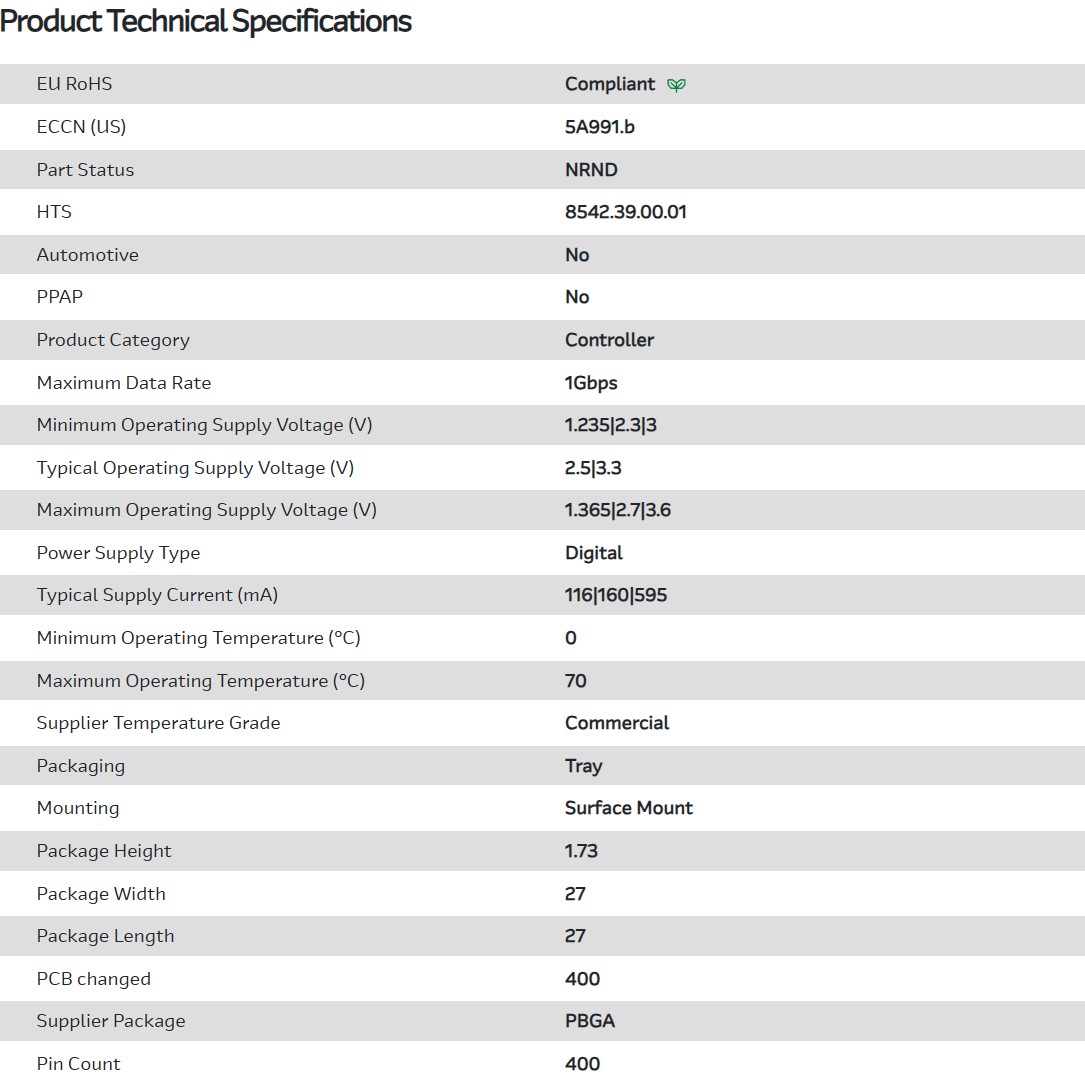Click the 1Gbps maximum data rate value
Screen dimensions: 1085x1082
(591, 383)
